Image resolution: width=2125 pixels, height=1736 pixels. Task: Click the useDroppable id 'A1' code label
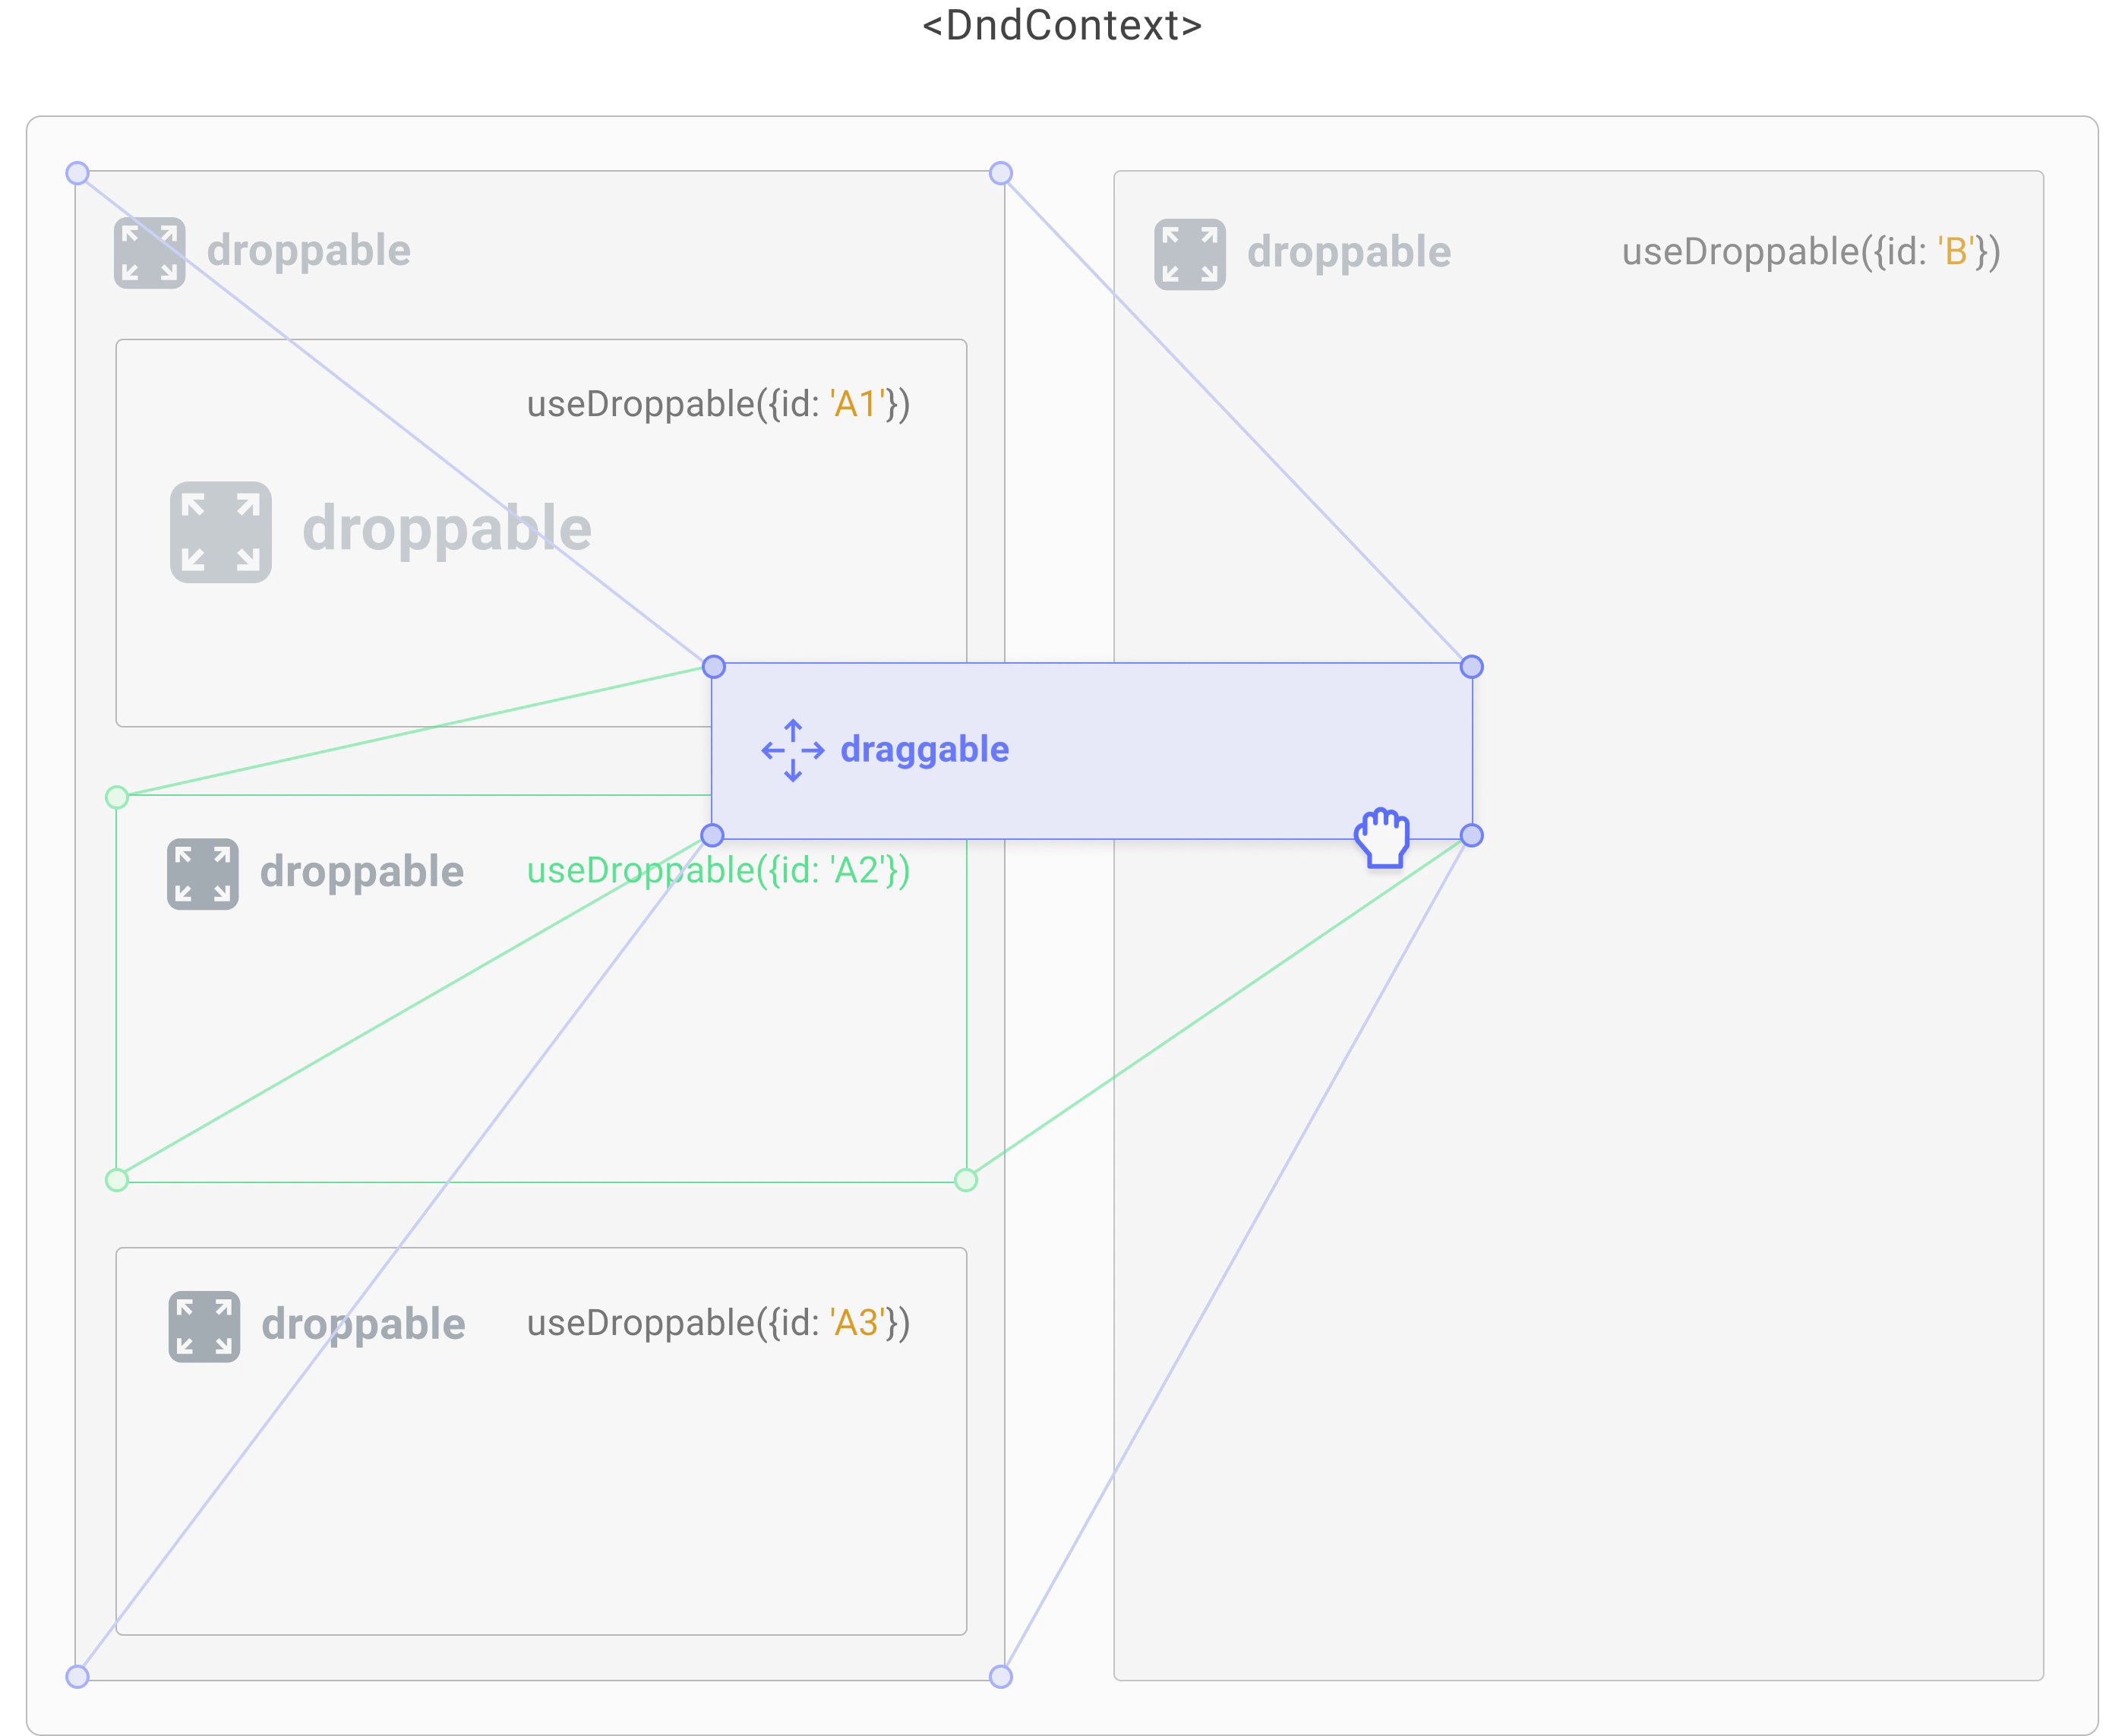(718, 404)
